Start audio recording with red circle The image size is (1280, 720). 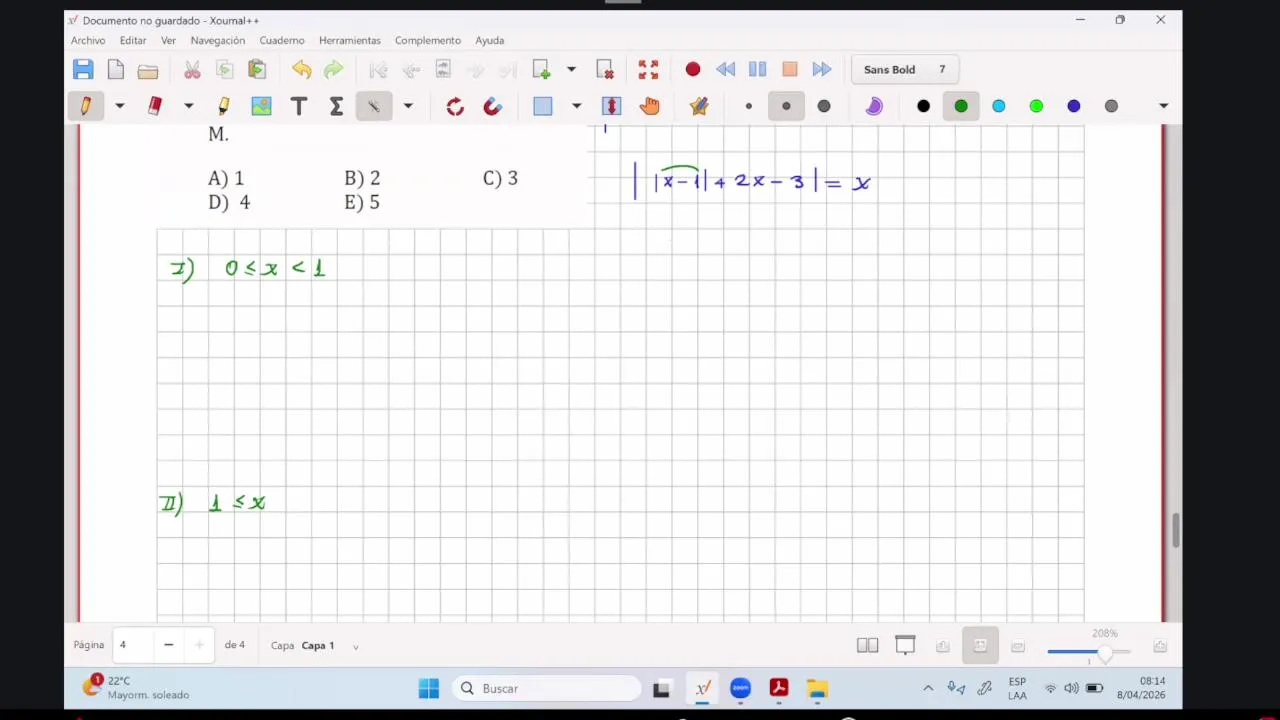click(x=693, y=69)
